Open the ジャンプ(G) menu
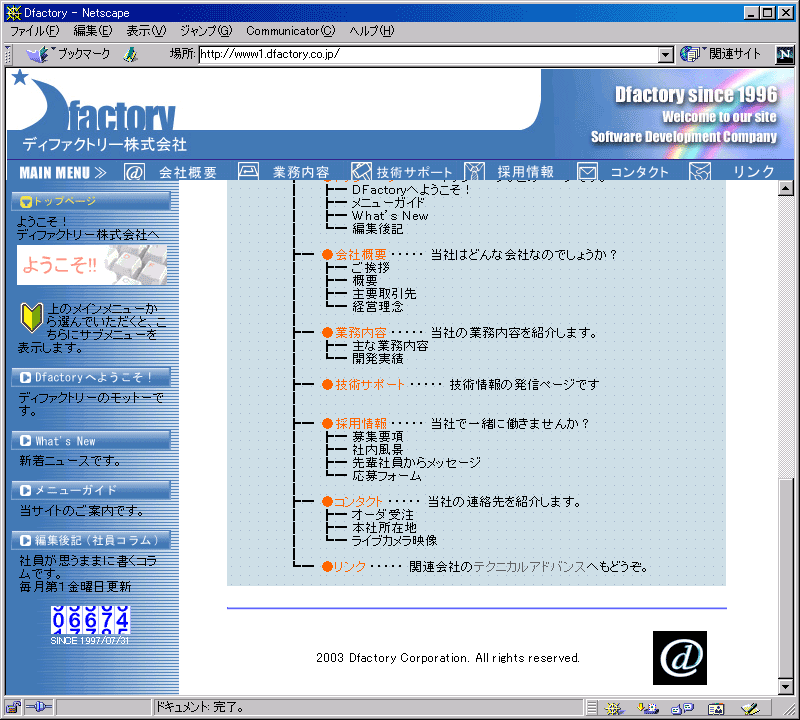The height and width of the screenshot is (720, 800). 206,31
